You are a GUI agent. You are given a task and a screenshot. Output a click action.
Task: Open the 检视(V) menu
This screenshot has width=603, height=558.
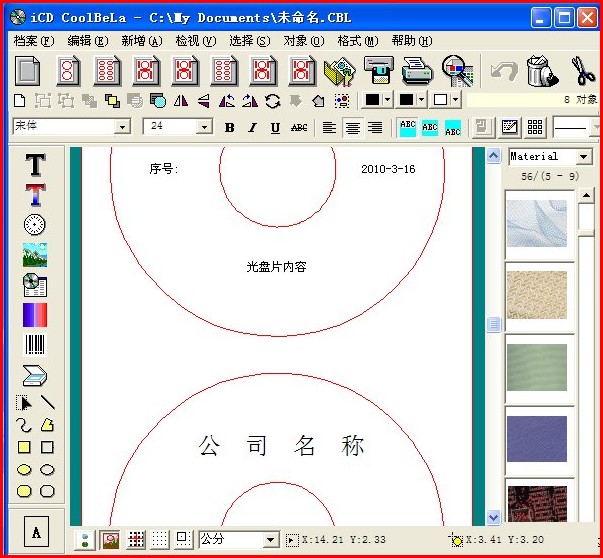(196, 41)
